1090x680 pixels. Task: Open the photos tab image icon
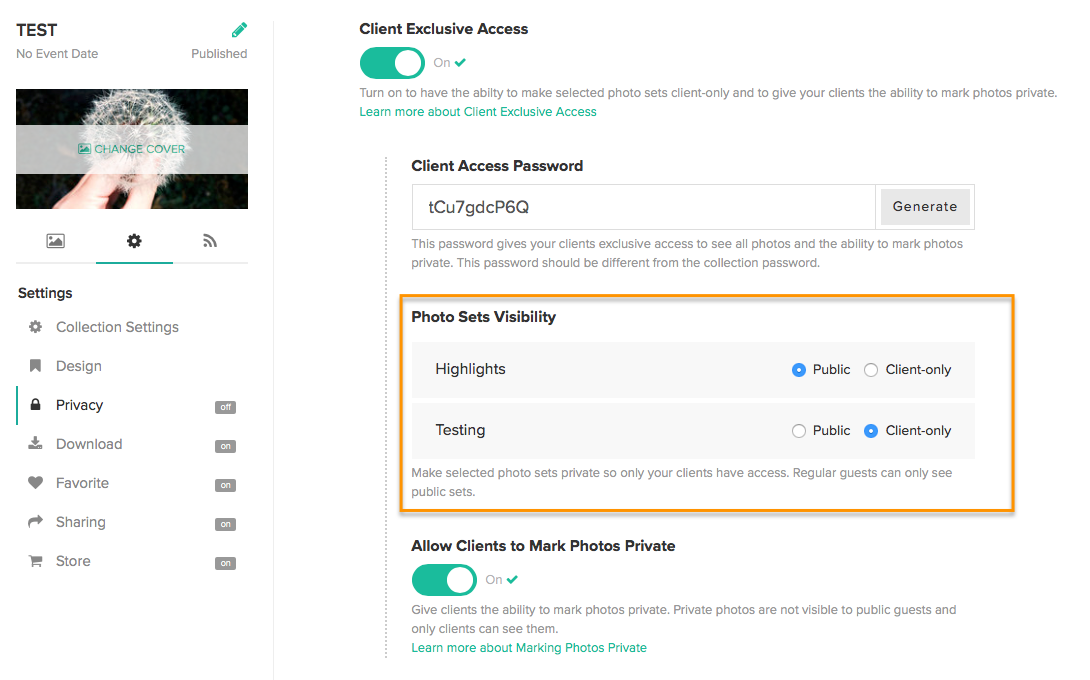click(56, 241)
